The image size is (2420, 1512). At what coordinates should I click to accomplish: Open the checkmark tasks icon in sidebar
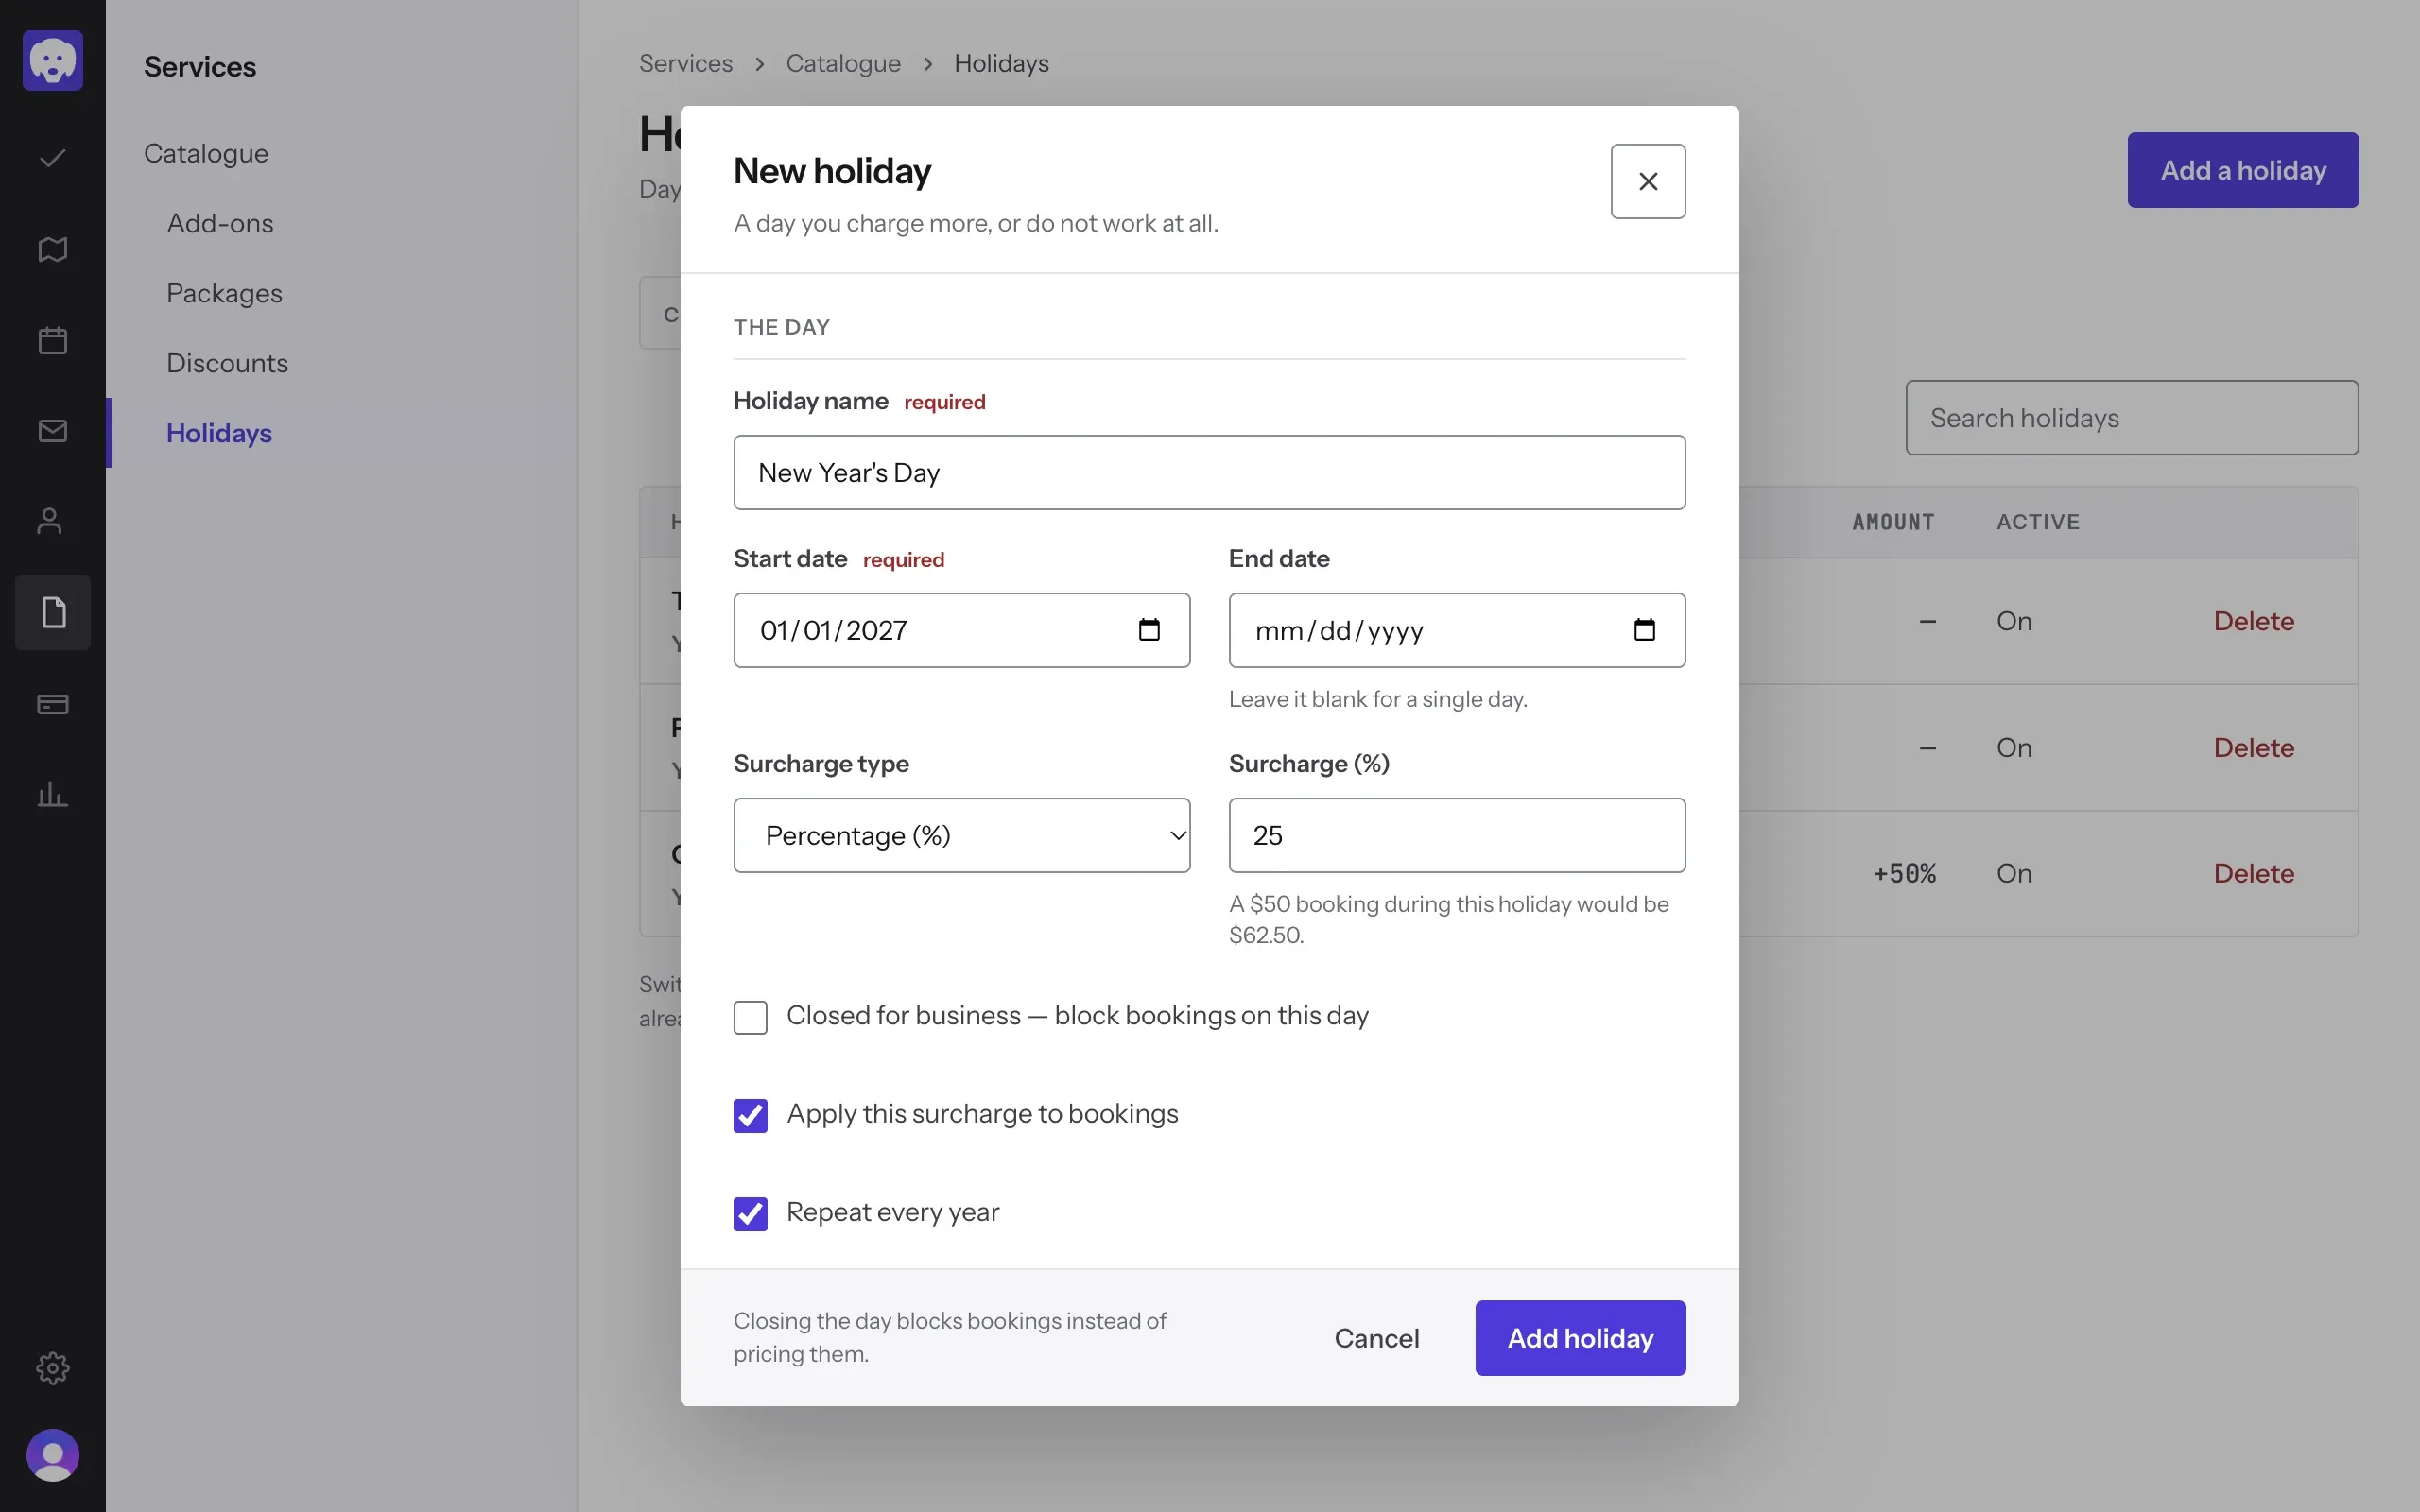(x=53, y=158)
